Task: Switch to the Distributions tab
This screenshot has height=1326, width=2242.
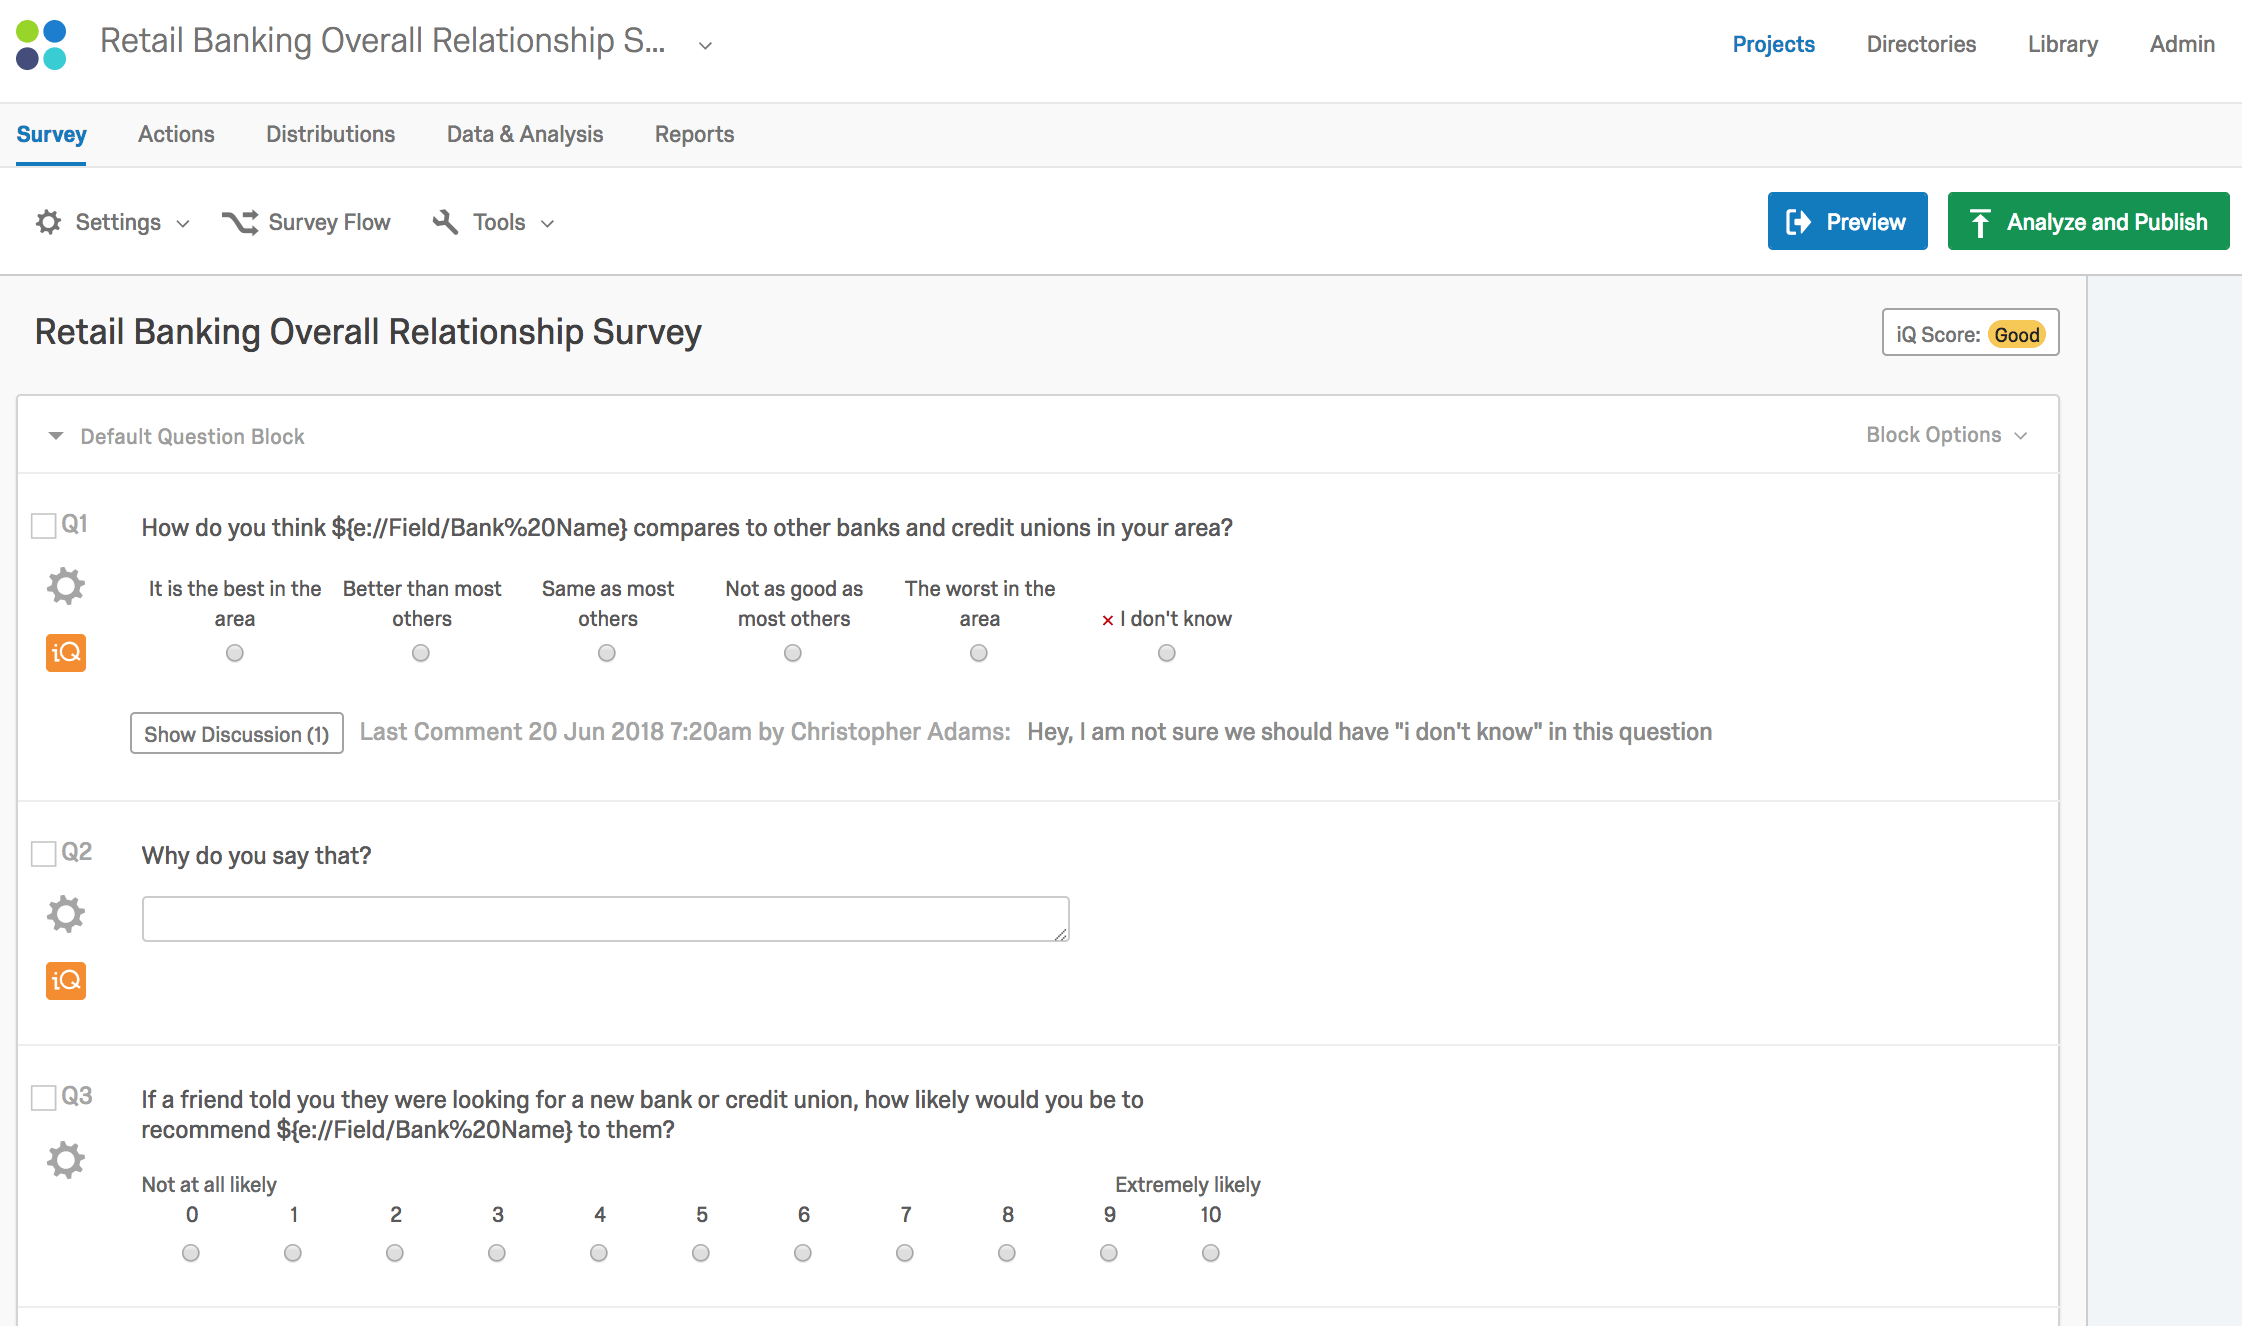Action: click(x=330, y=134)
